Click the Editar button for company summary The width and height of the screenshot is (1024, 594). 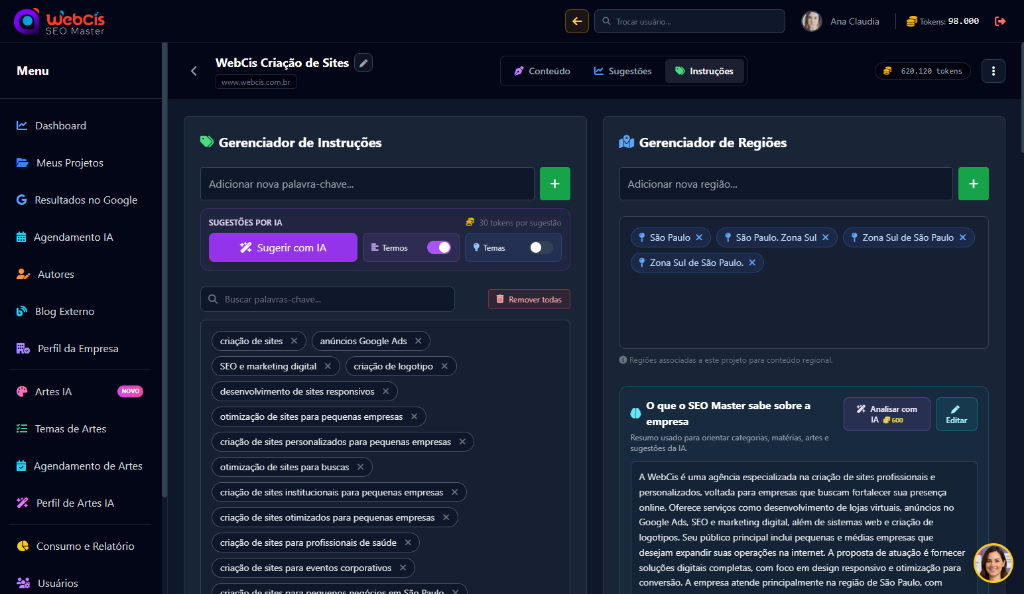click(x=956, y=414)
